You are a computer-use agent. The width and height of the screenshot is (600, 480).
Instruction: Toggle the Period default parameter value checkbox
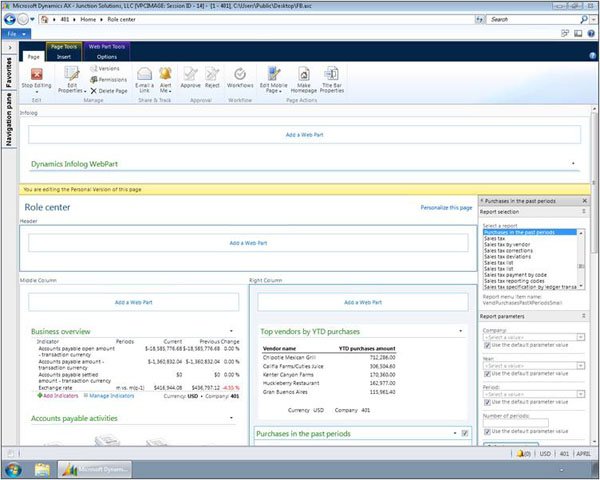[487, 402]
